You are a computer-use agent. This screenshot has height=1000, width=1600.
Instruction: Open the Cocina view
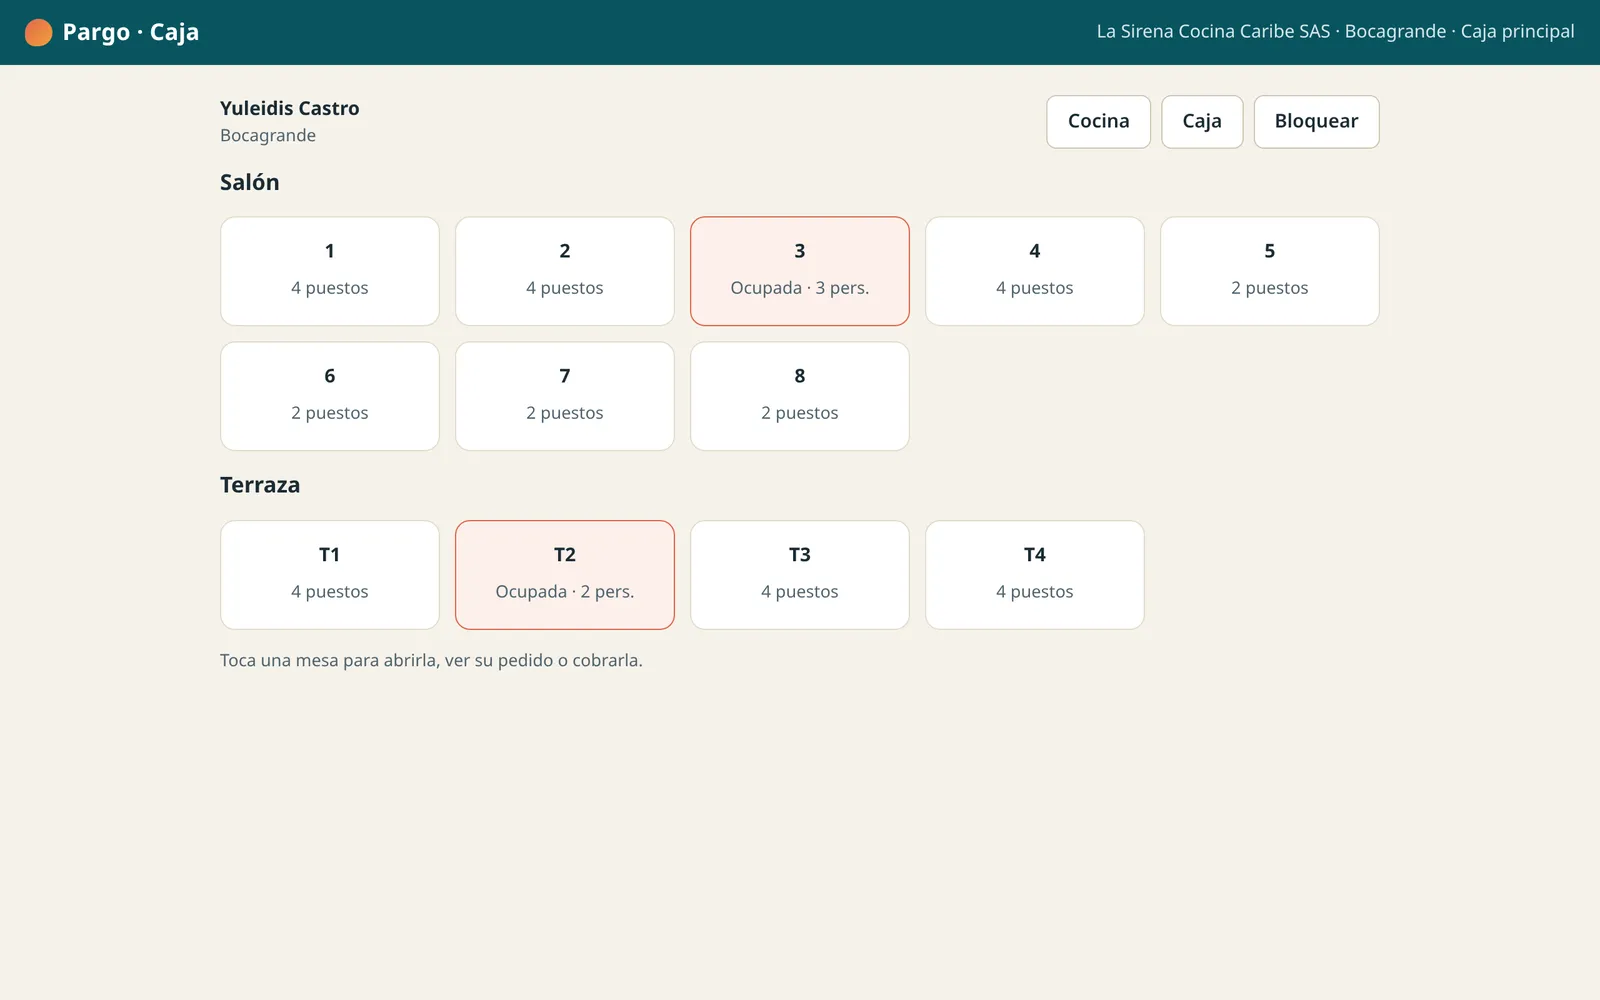click(x=1098, y=122)
